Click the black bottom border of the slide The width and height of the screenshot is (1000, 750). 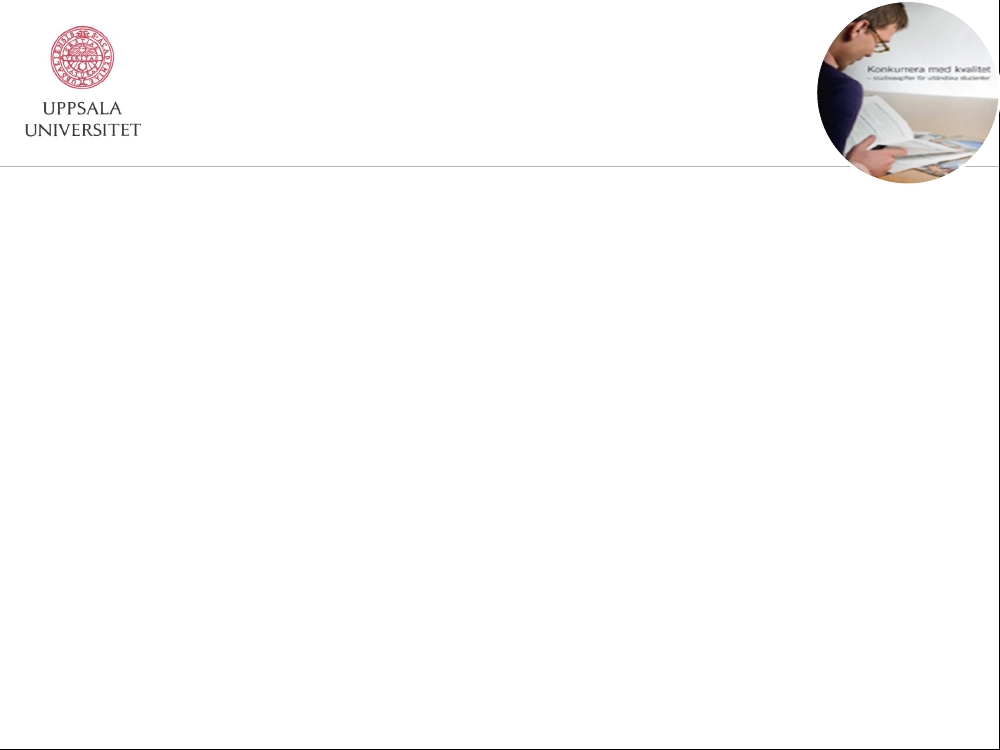[x=499, y=749]
